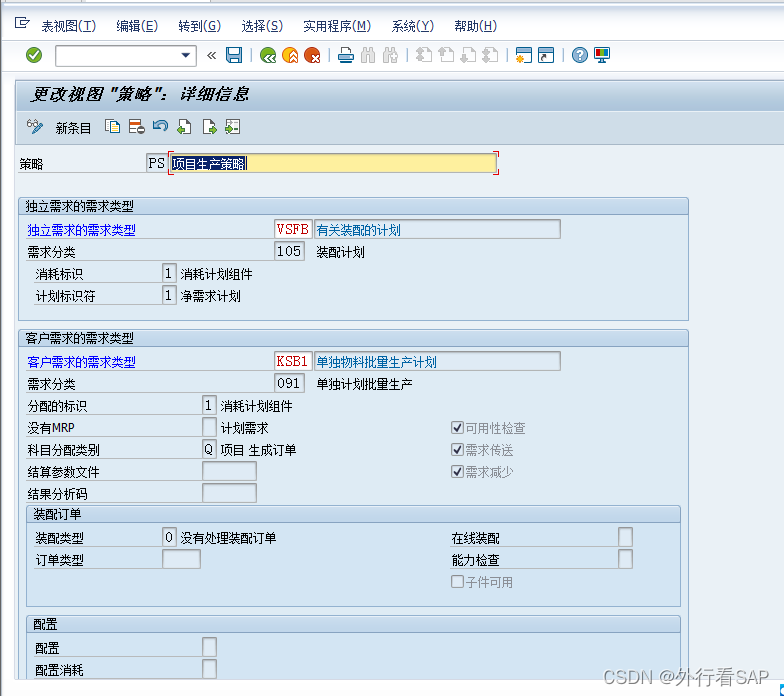Click the 独立需求的需求类型 blue link label
The height and width of the screenshot is (696, 784).
click(x=82, y=230)
